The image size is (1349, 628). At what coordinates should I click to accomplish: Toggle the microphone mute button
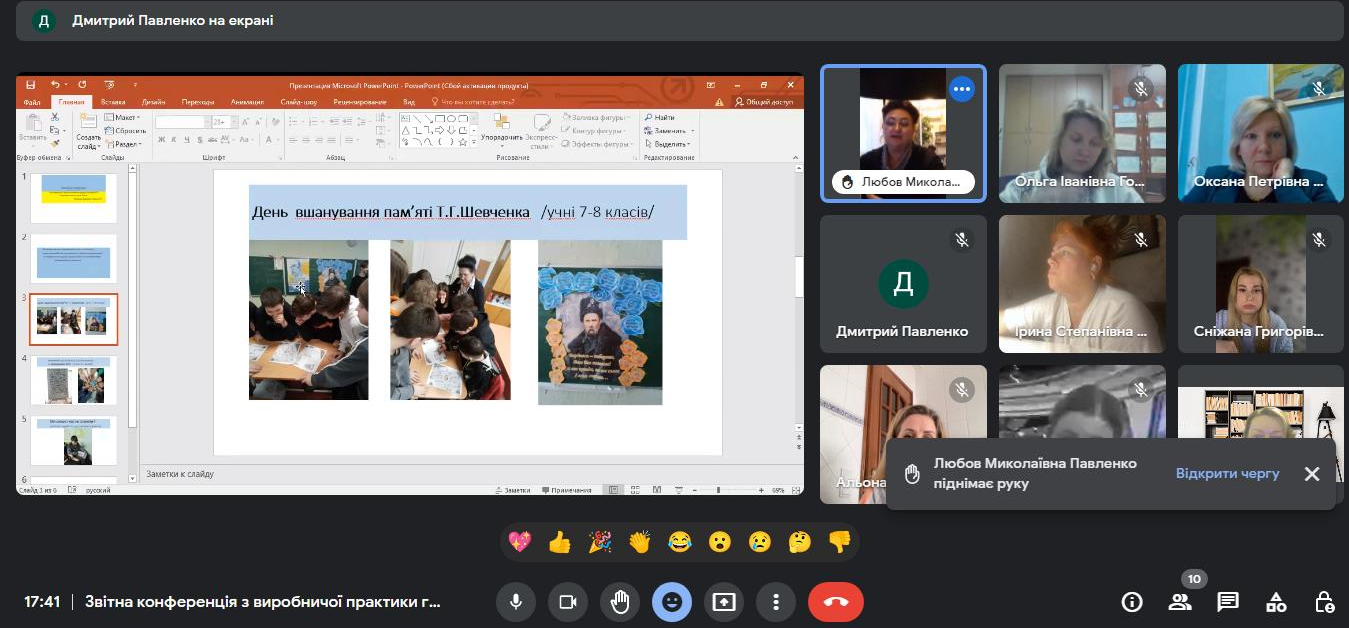(x=516, y=602)
